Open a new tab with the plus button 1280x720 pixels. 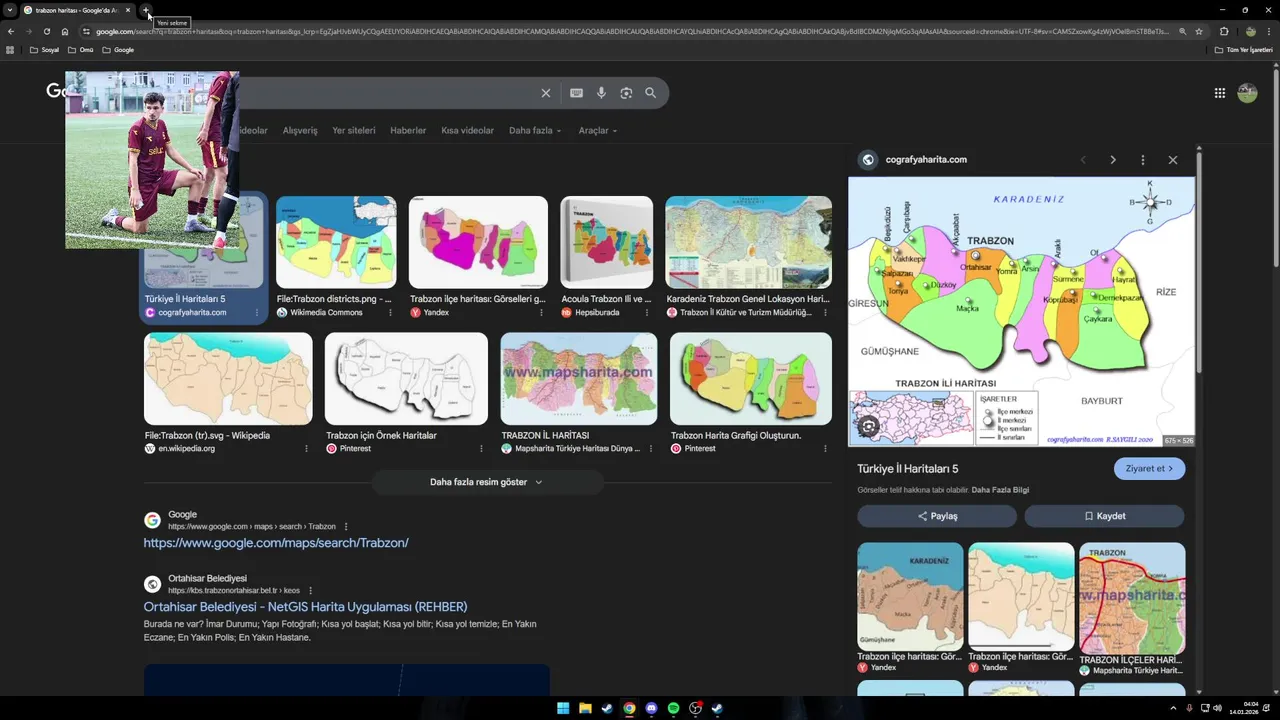click(x=146, y=10)
